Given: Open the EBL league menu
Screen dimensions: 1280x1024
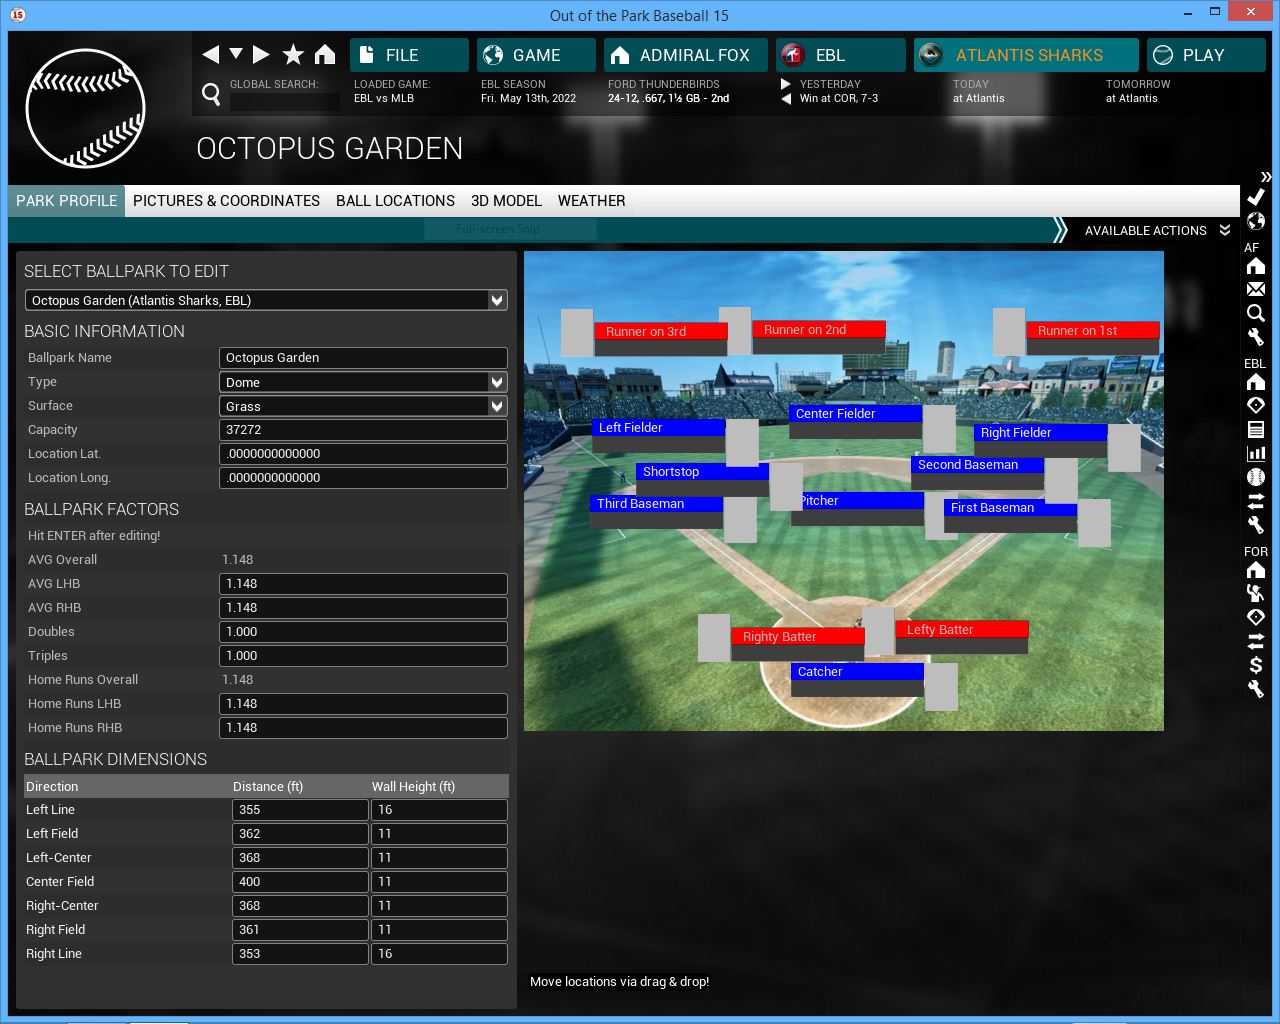Looking at the screenshot, I should click(x=841, y=55).
